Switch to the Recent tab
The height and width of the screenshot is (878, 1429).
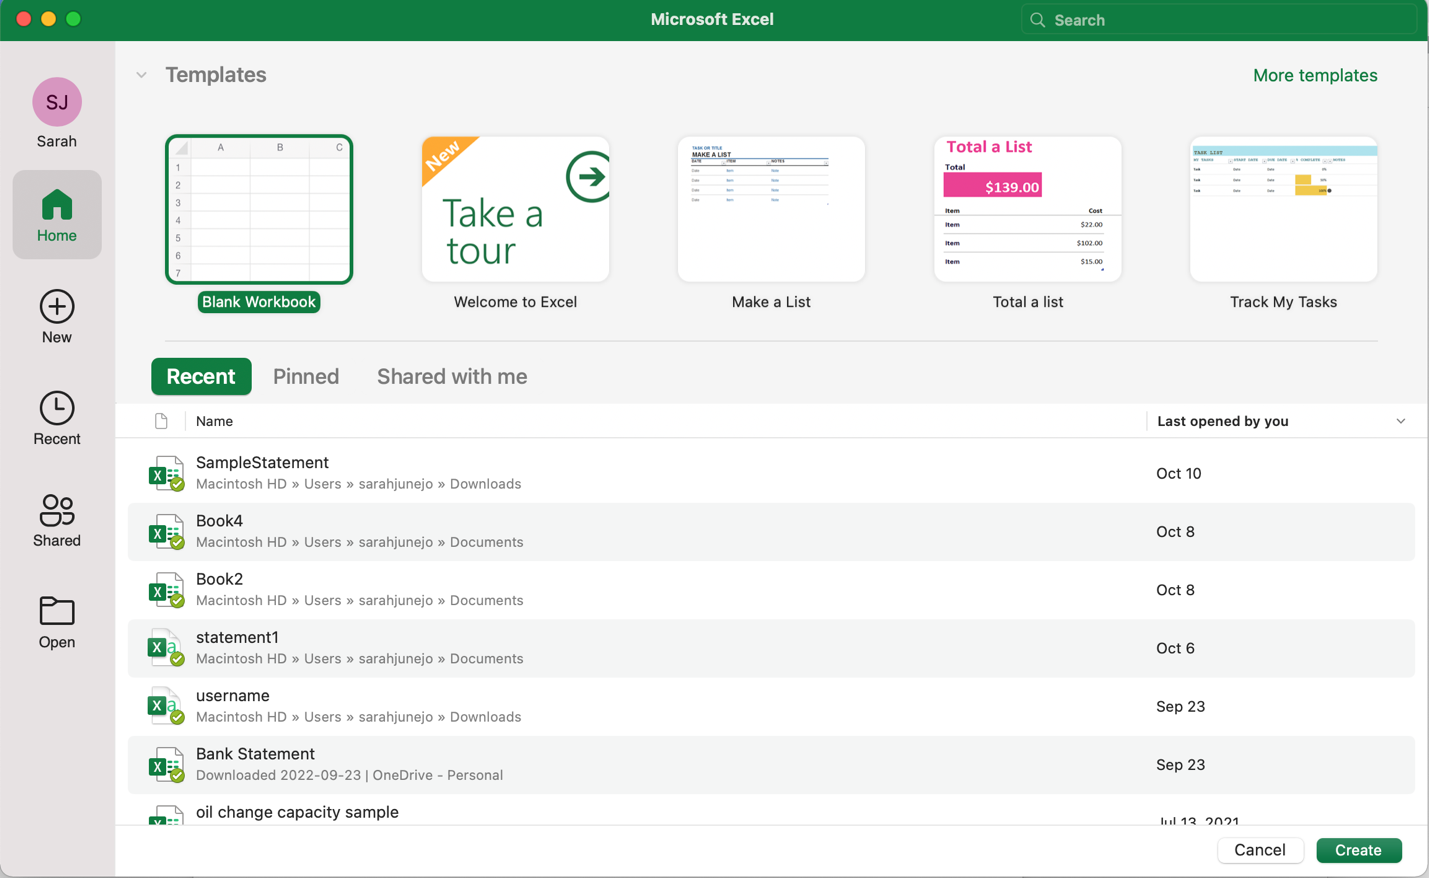(x=201, y=376)
